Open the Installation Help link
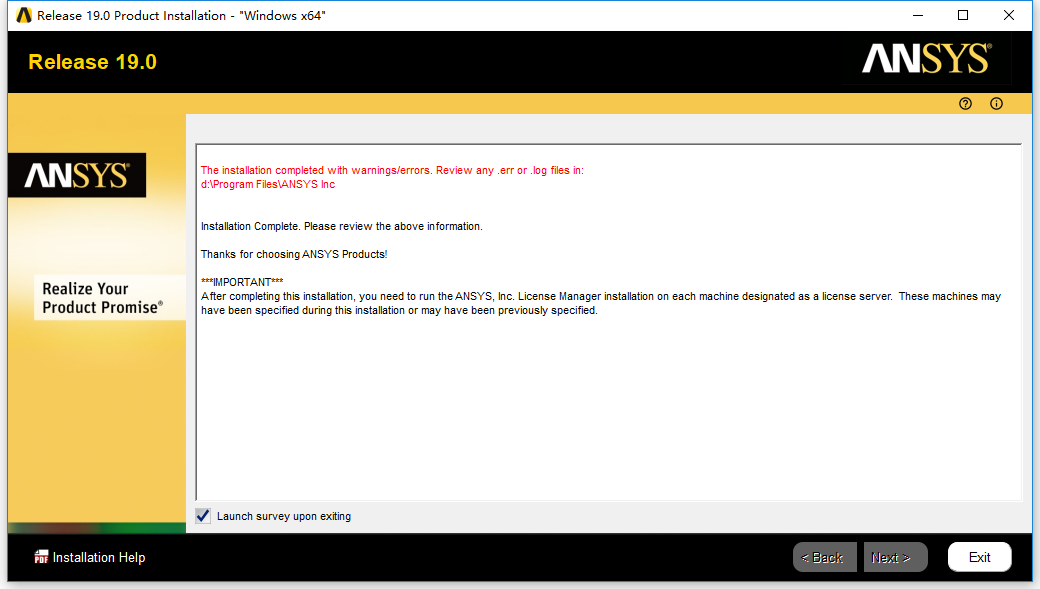This screenshot has height=589, width=1040. point(99,557)
